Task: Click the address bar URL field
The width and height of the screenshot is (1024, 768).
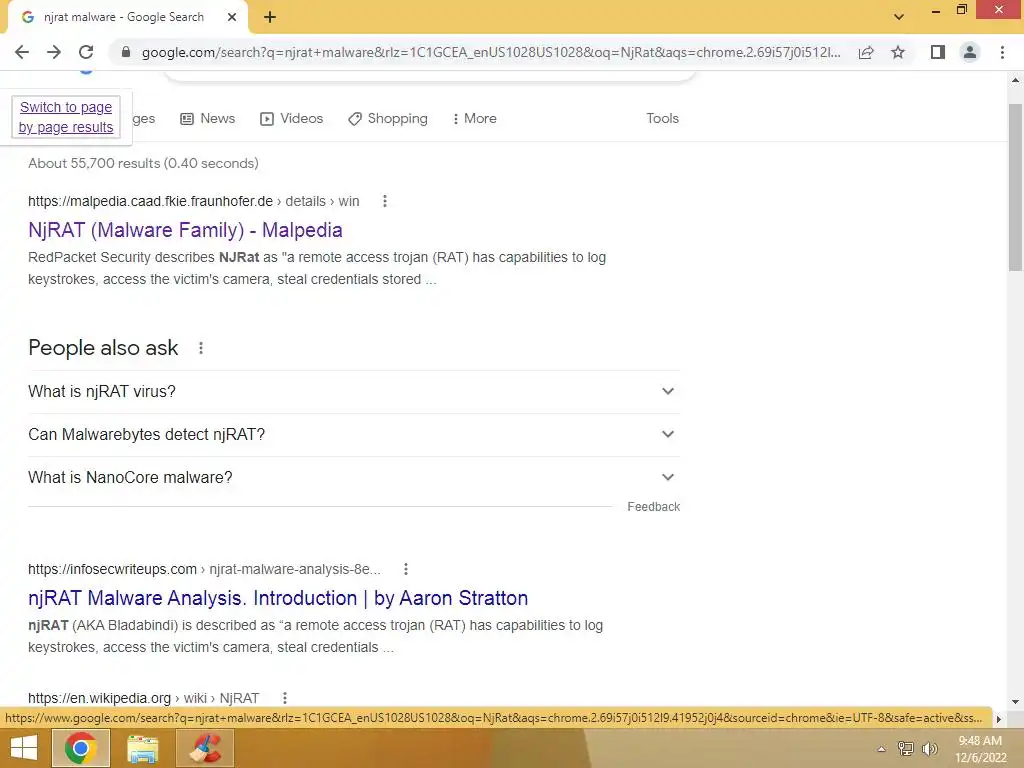Action: [x=491, y=52]
